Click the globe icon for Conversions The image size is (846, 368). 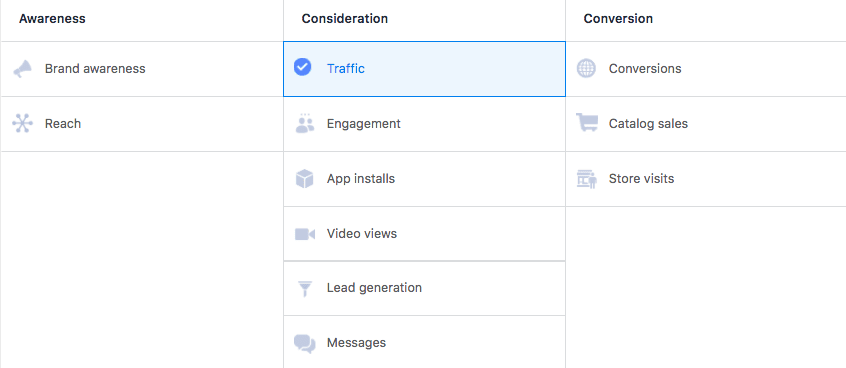pos(586,69)
